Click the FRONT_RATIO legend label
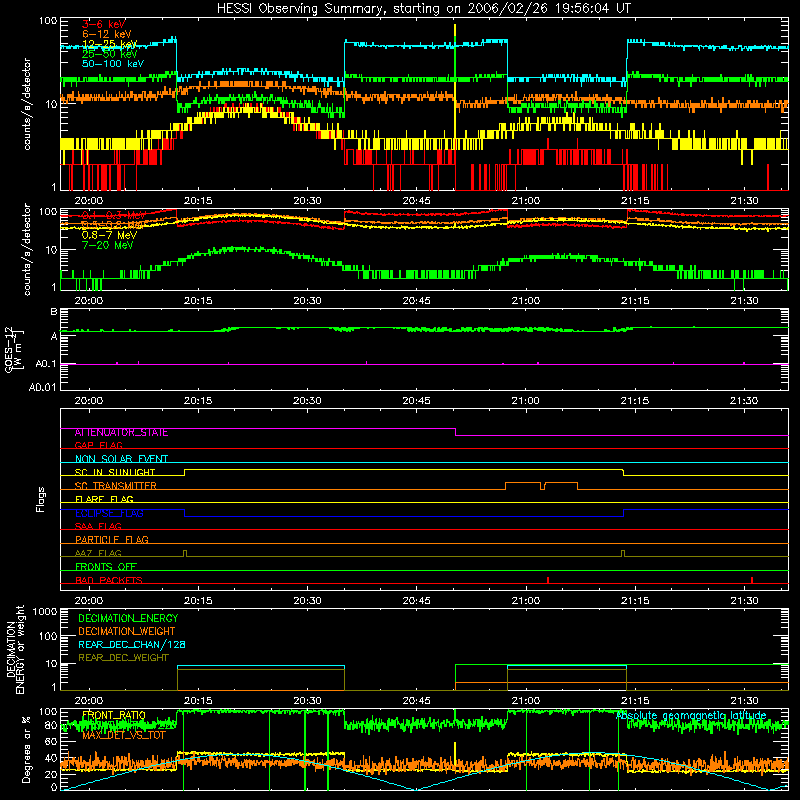The height and width of the screenshot is (800, 800). [114, 715]
